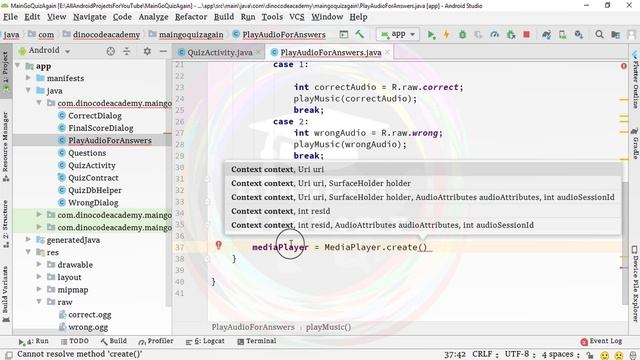Open the app run configuration dropdown
This screenshot has width=640, height=360.
(x=398, y=35)
